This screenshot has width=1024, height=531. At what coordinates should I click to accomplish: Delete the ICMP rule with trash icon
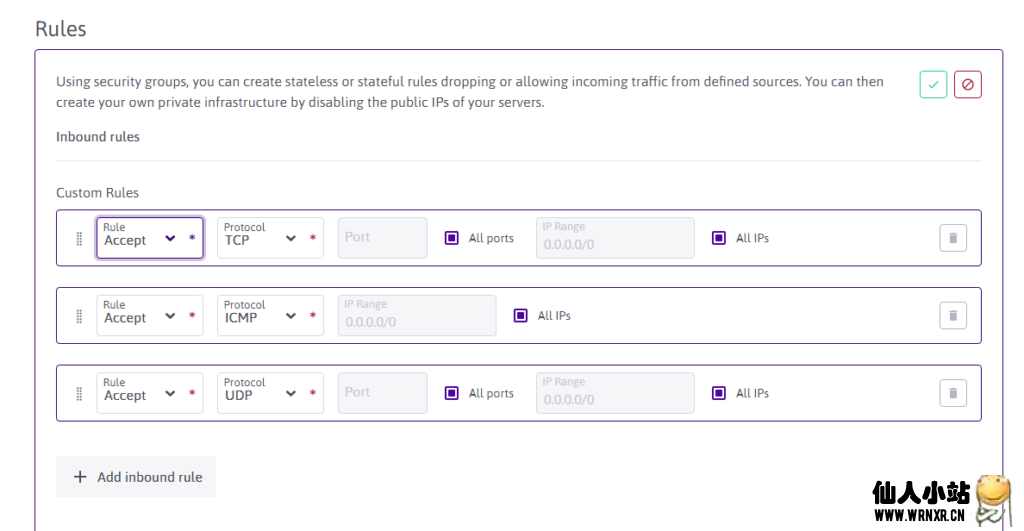click(x=952, y=316)
